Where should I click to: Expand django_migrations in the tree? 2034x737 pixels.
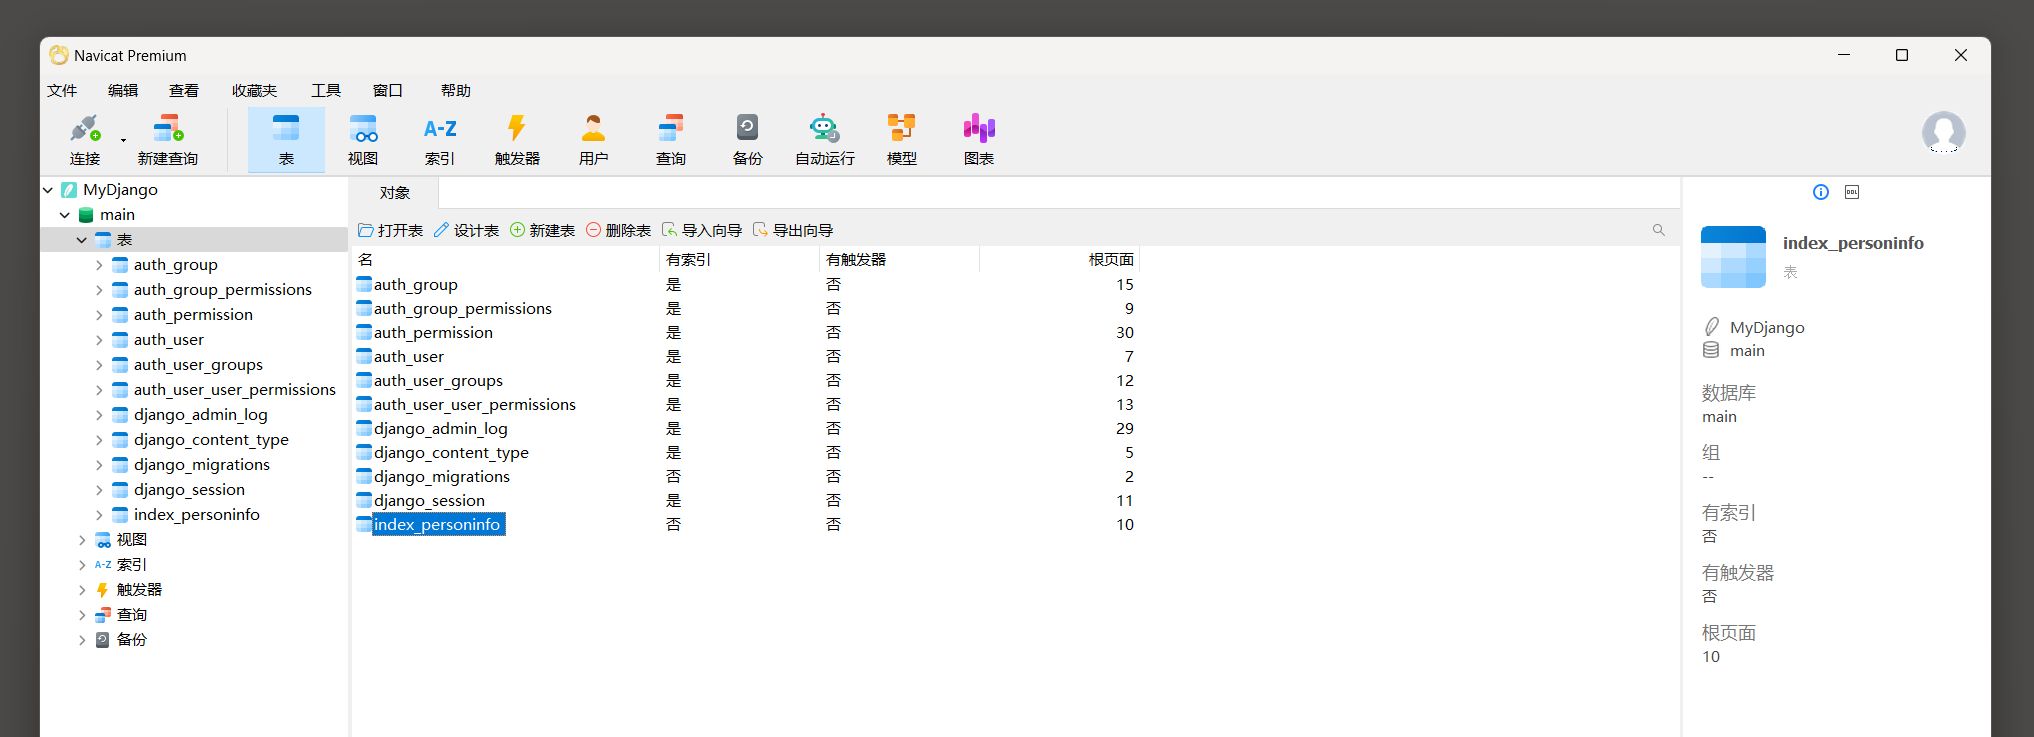(x=99, y=465)
